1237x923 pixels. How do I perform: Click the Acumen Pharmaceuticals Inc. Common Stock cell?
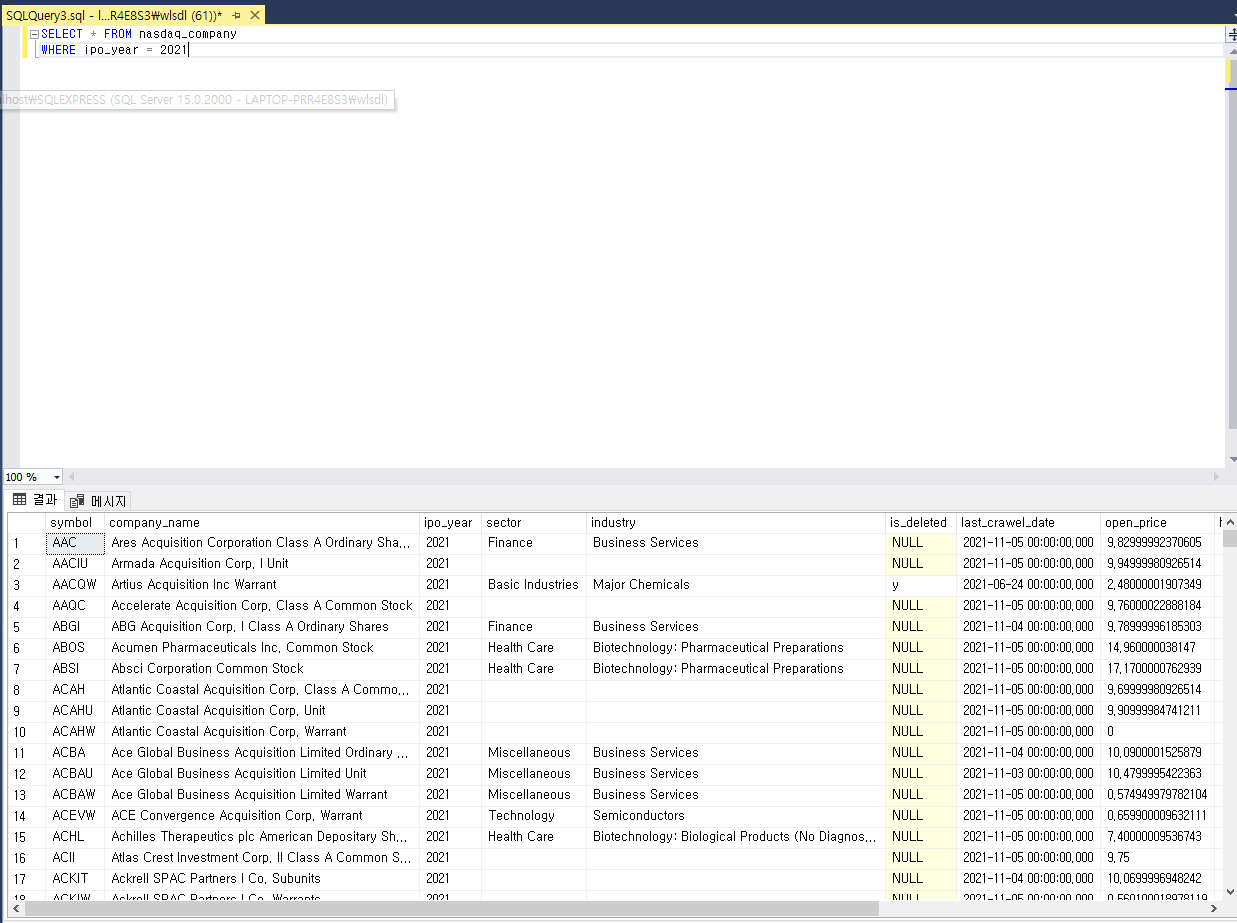click(x=262, y=648)
